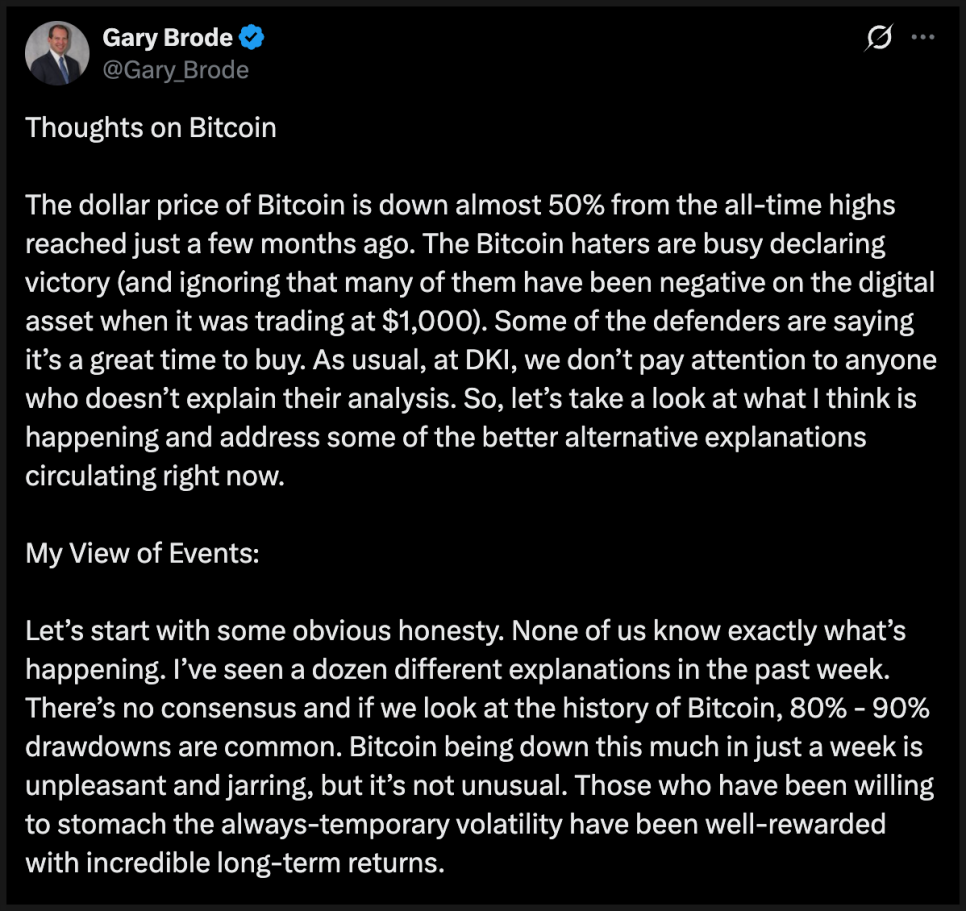This screenshot has width=966, height=911.
Task: Open the @Gary_Brode handle link
Action: (175, 70)
